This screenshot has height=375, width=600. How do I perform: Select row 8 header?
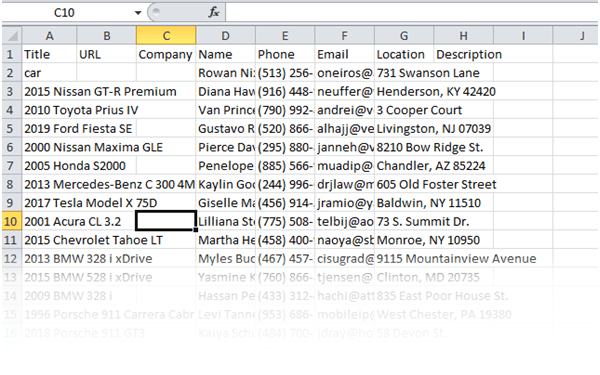coord(12,184)
